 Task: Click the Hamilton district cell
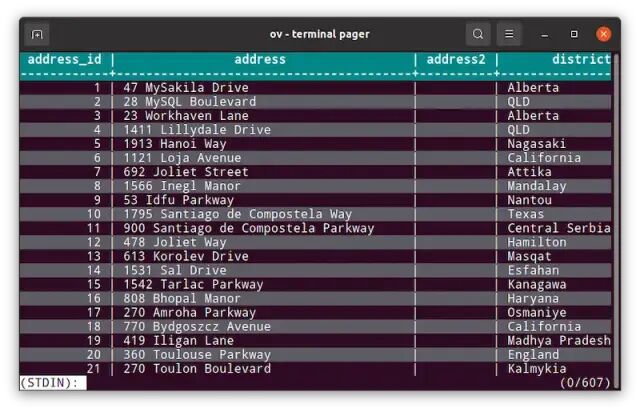(x=537, y=242)
